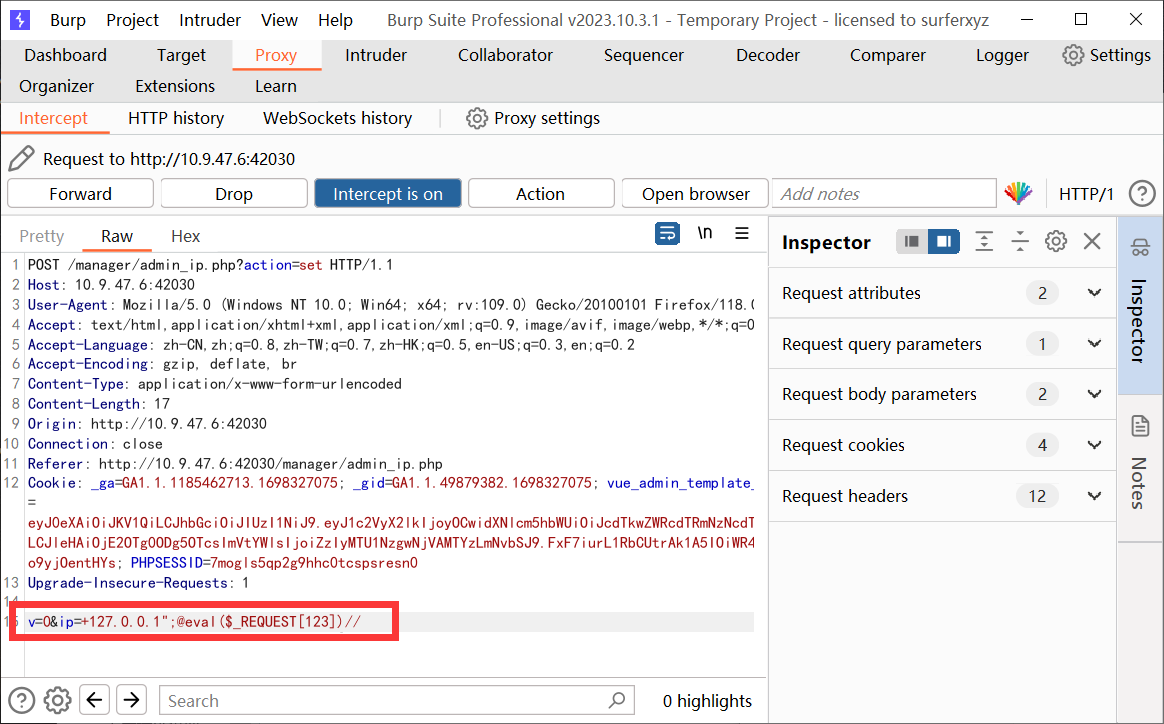Go to the next search match arrow
Screen dimensions: 1164x724
tap(131, 699)
